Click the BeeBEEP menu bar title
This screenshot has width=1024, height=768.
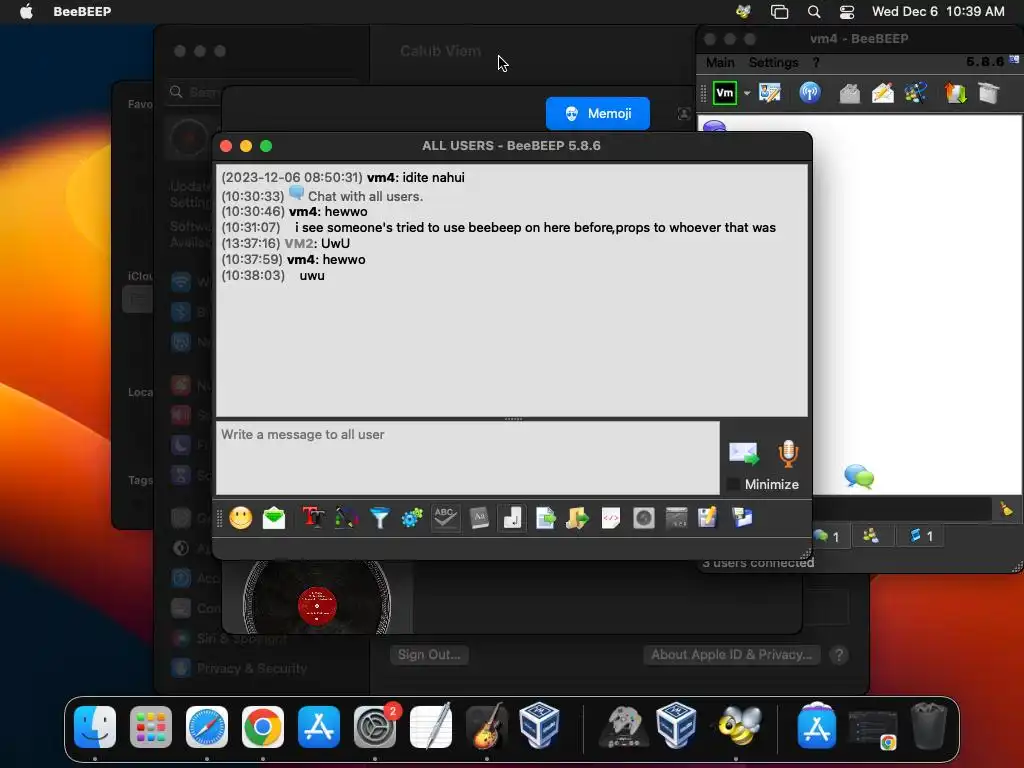click(x=82, y=11)
